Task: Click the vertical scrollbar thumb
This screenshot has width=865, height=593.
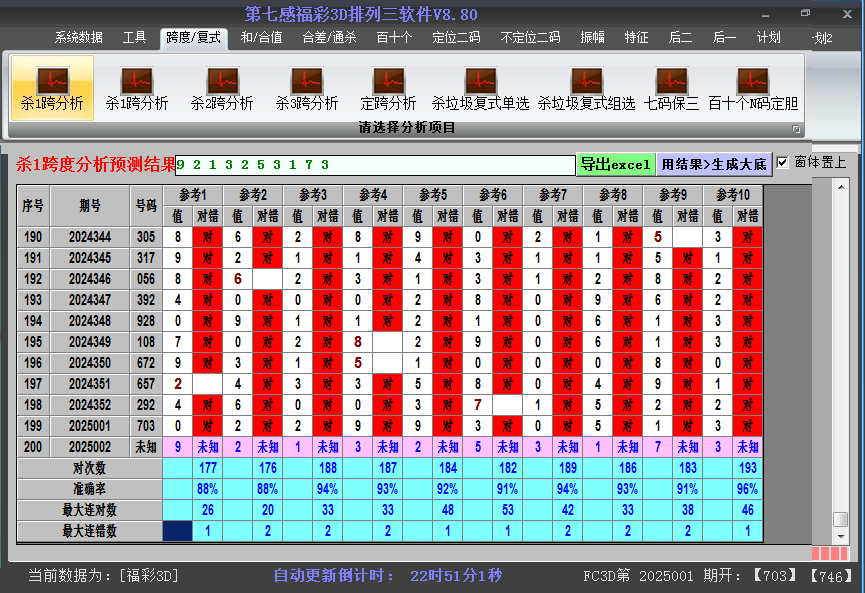Action: [x=841, y=519]
